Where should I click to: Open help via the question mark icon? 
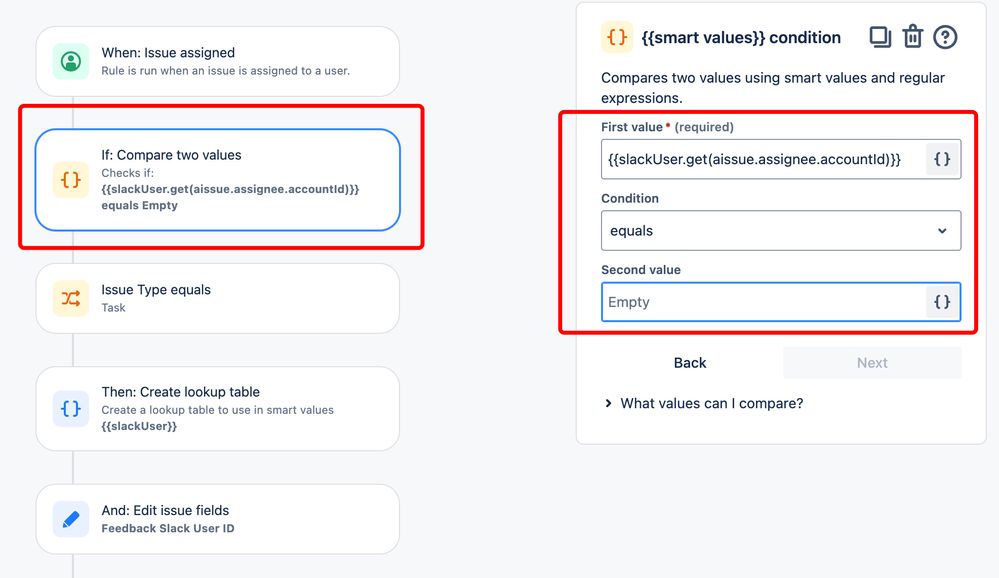(x=945, y=37)
